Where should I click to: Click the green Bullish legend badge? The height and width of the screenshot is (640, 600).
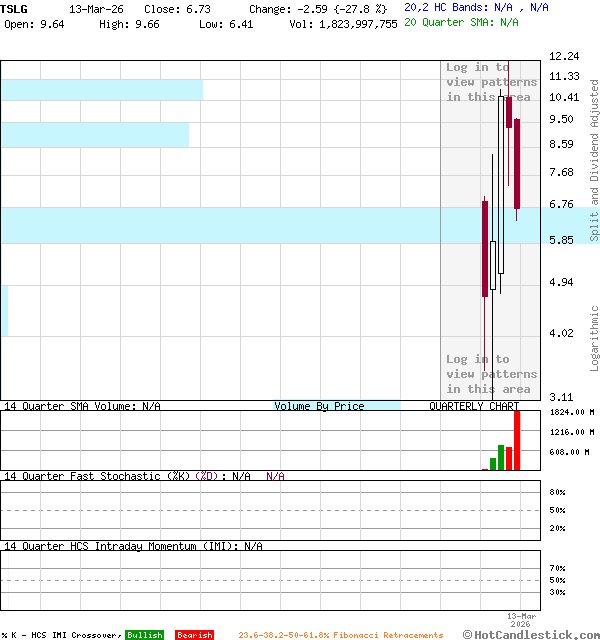click(x=144, y=635)
